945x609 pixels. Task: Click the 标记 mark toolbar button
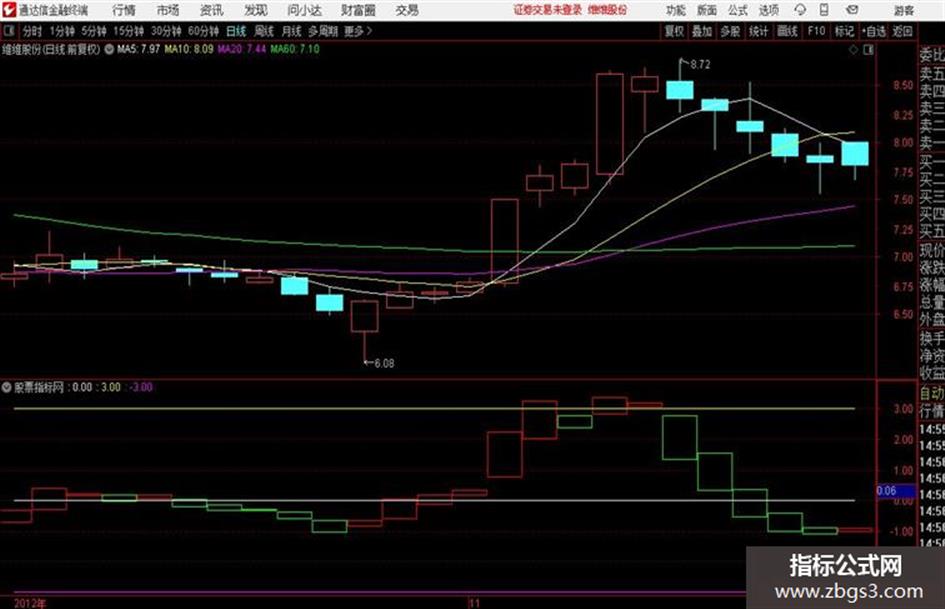844,31
